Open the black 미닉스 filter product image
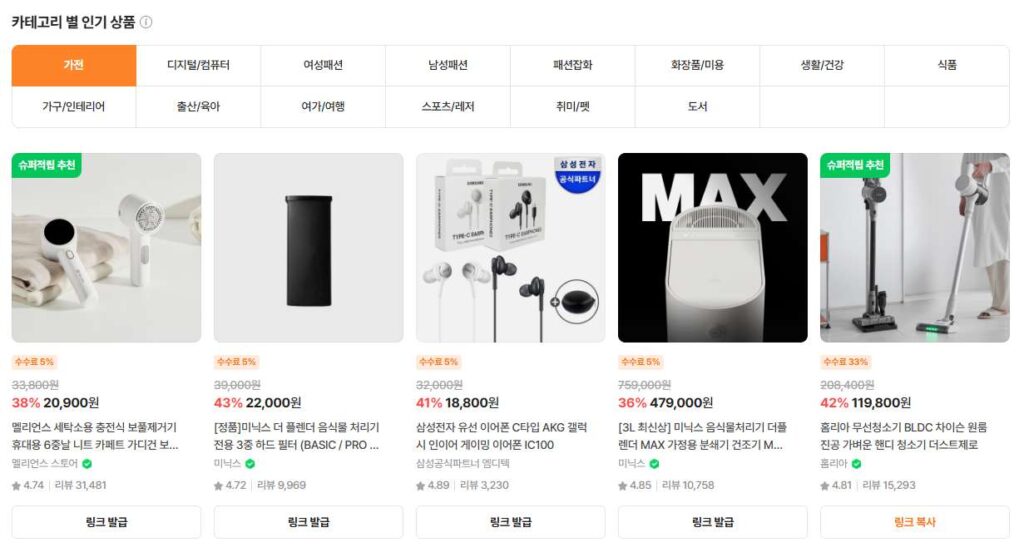Viewport: 1024px width, 557px height. (x=308, y=247)
